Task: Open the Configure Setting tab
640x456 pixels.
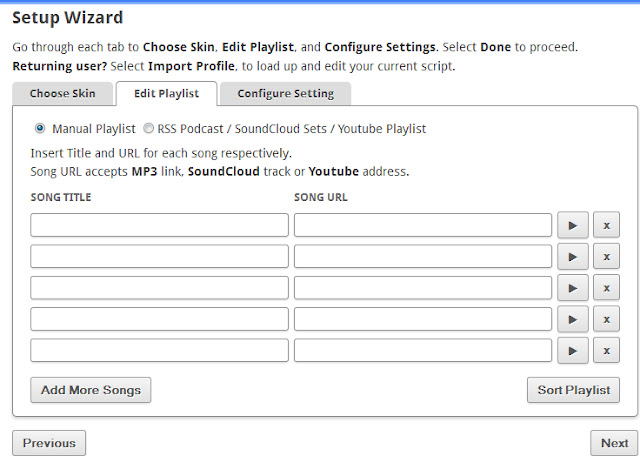Action: point(285,93)
